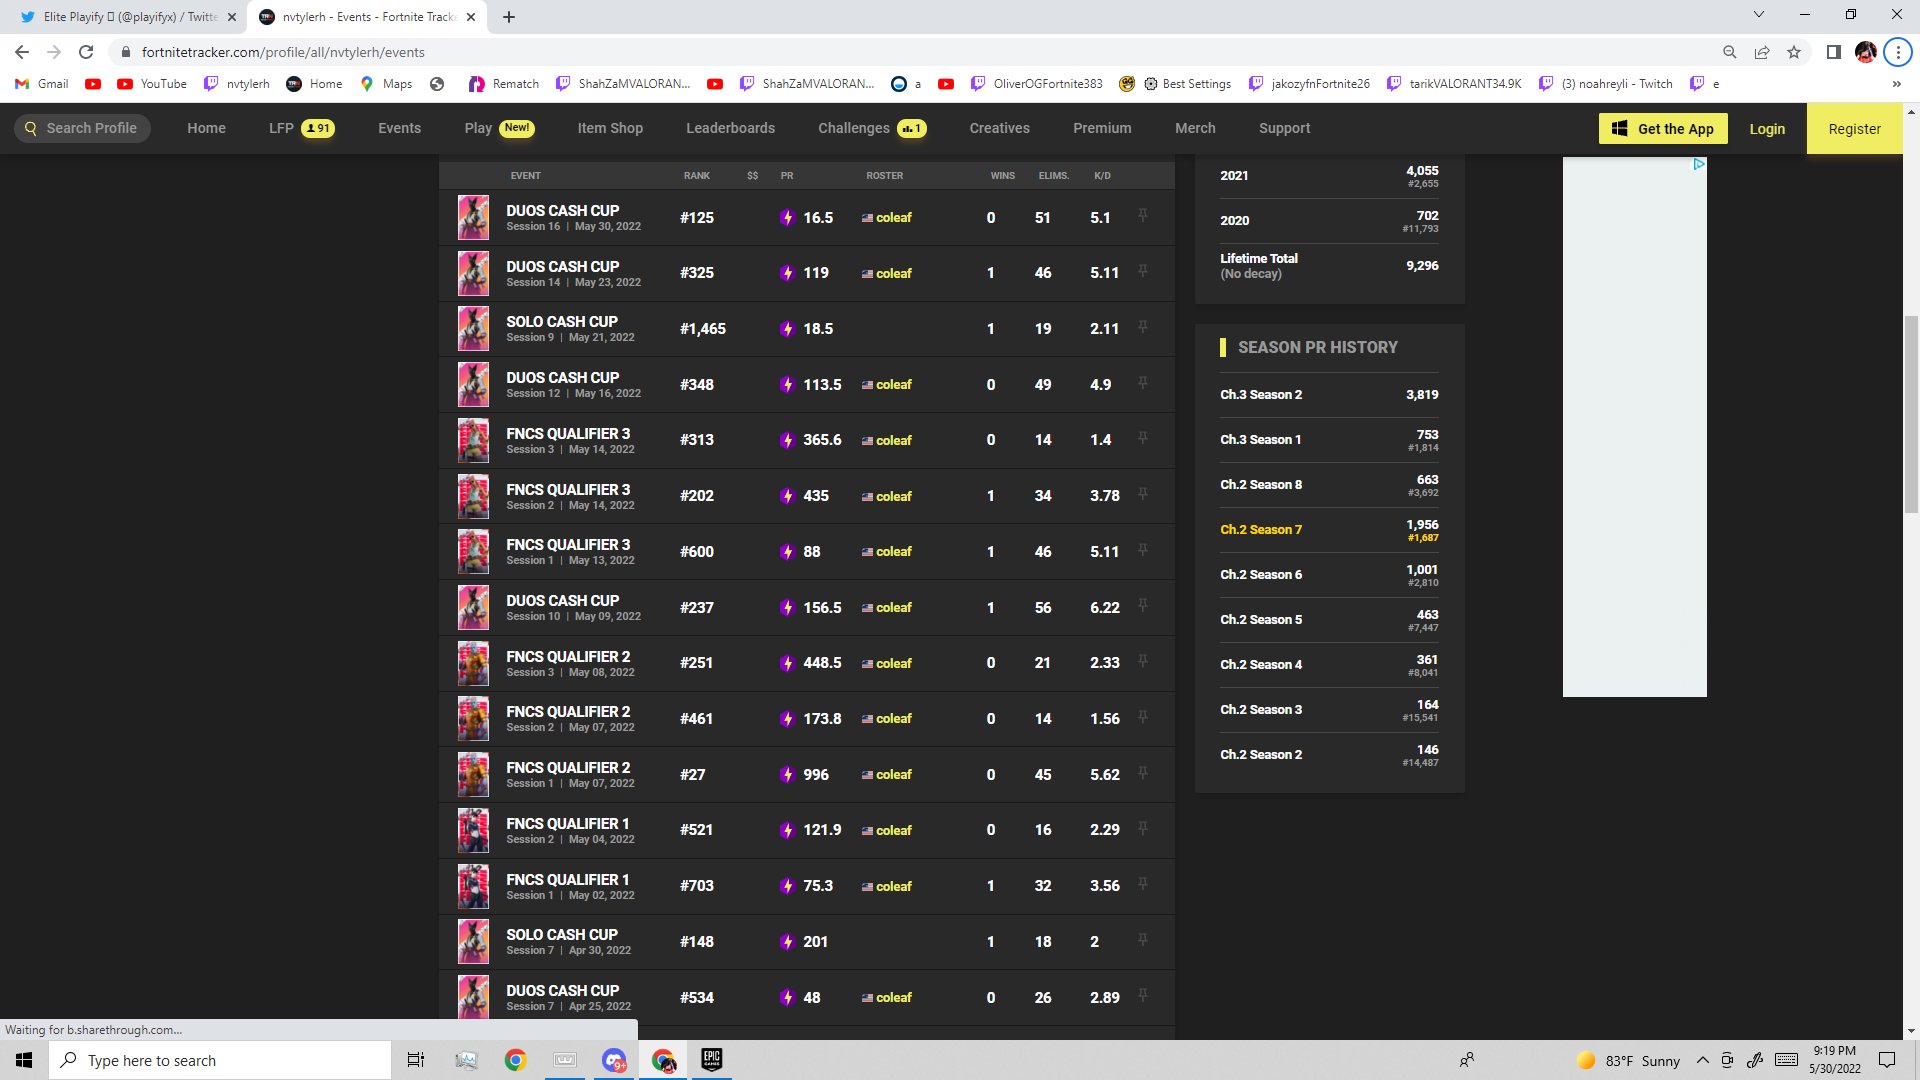Expand the hidden bookmarks overflow chevron

[1896, 84]
